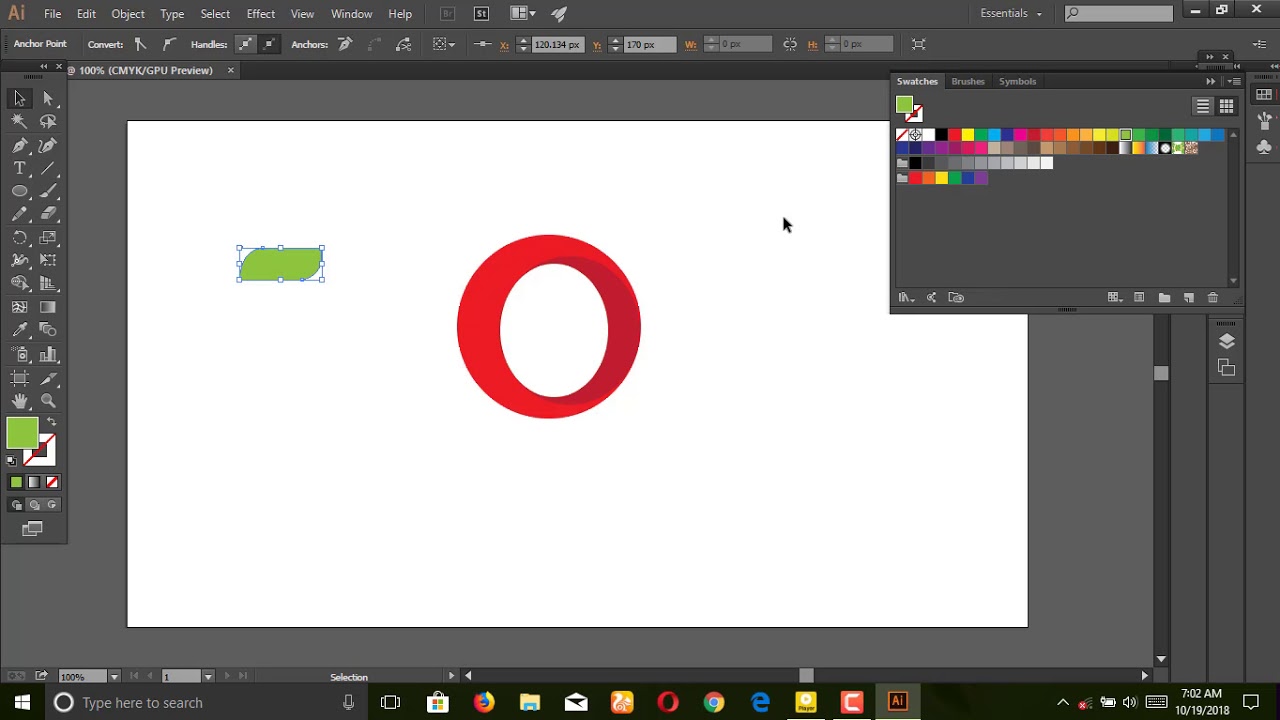Screen dimensions: 1280x720
Task: Show handles for multiple selected anchors
Action: tap(245, 44)
